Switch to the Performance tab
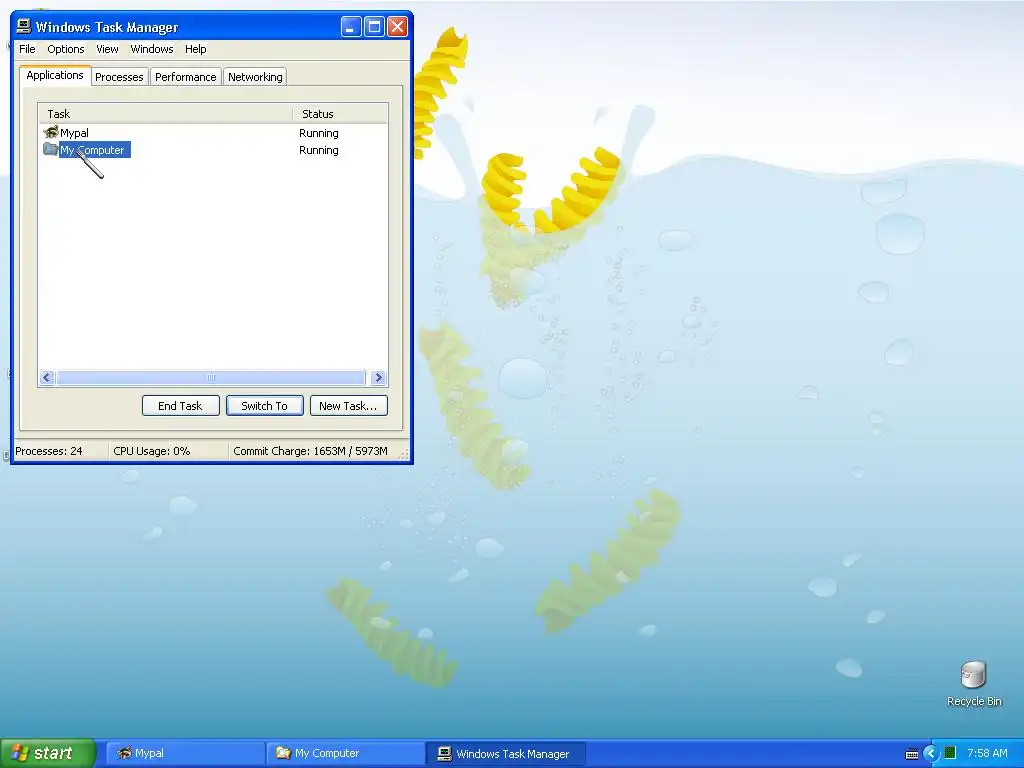 tap(185, 77)
